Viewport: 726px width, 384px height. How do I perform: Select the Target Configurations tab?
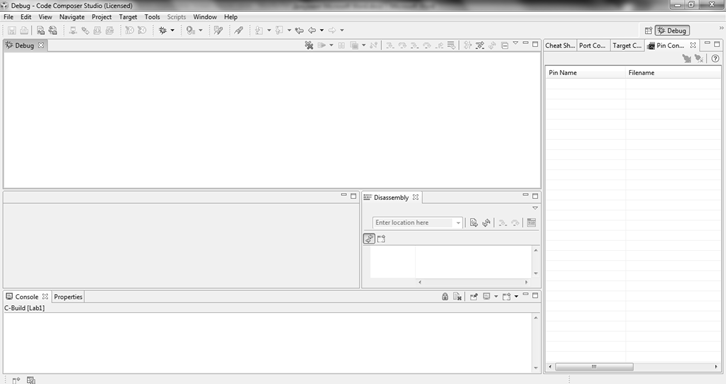pos(627,45)
